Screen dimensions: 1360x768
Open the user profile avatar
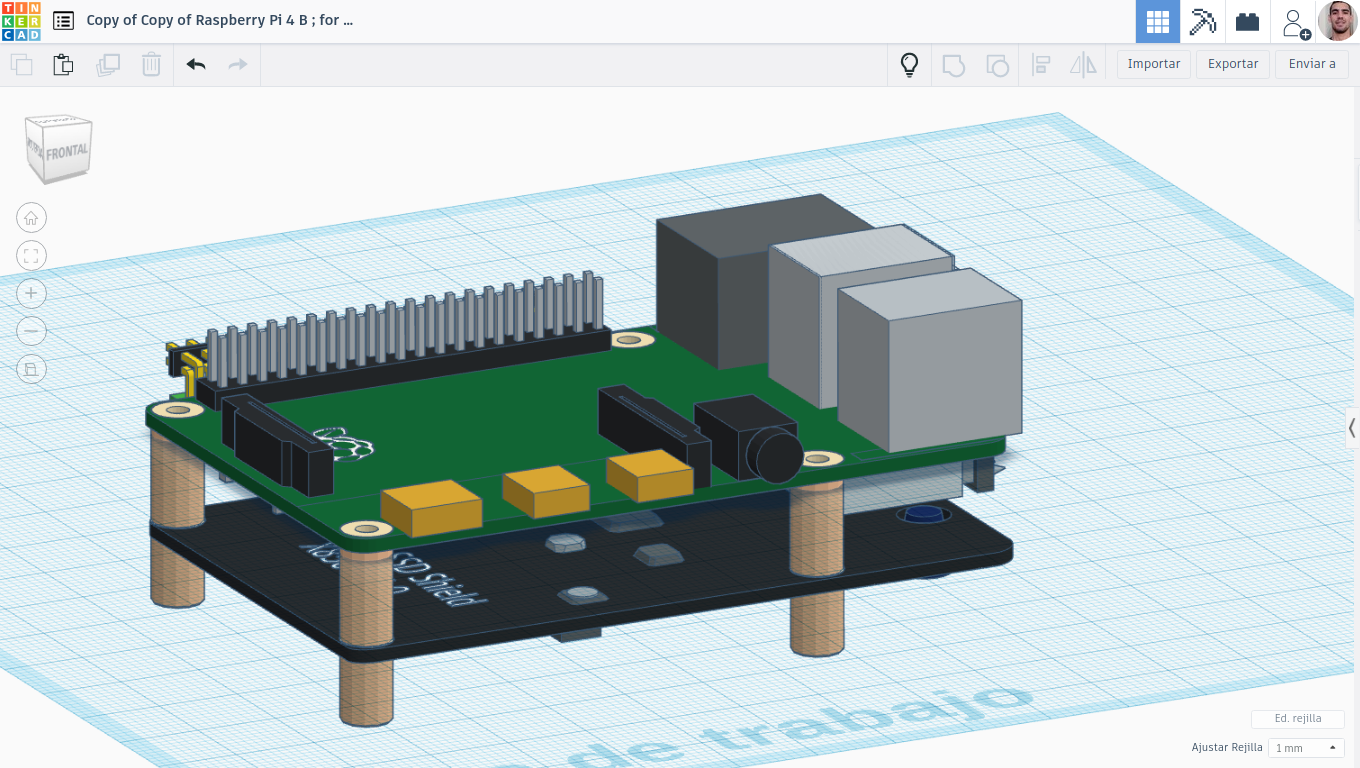click(1338, 21)
